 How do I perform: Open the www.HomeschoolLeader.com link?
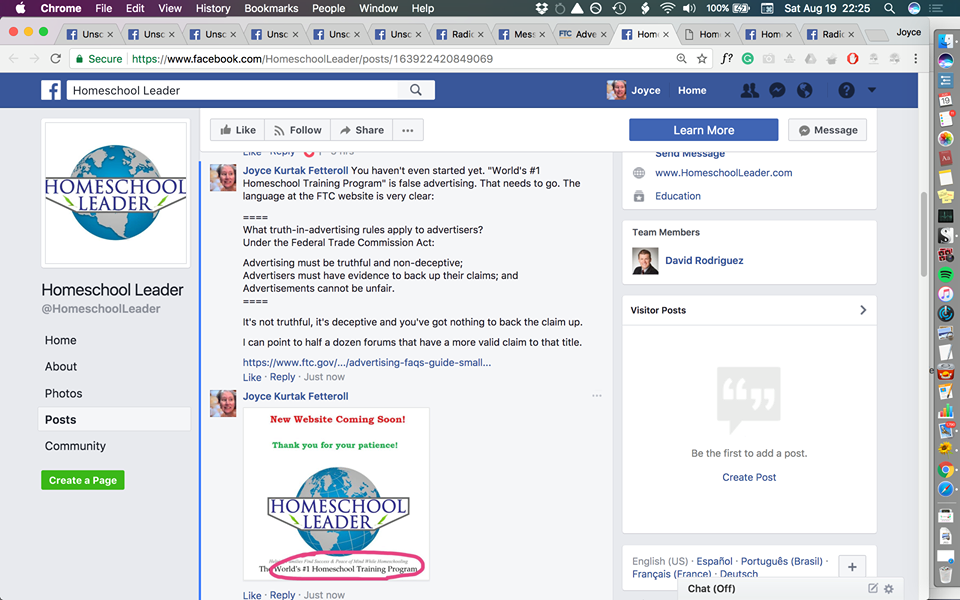pos(724,173)
